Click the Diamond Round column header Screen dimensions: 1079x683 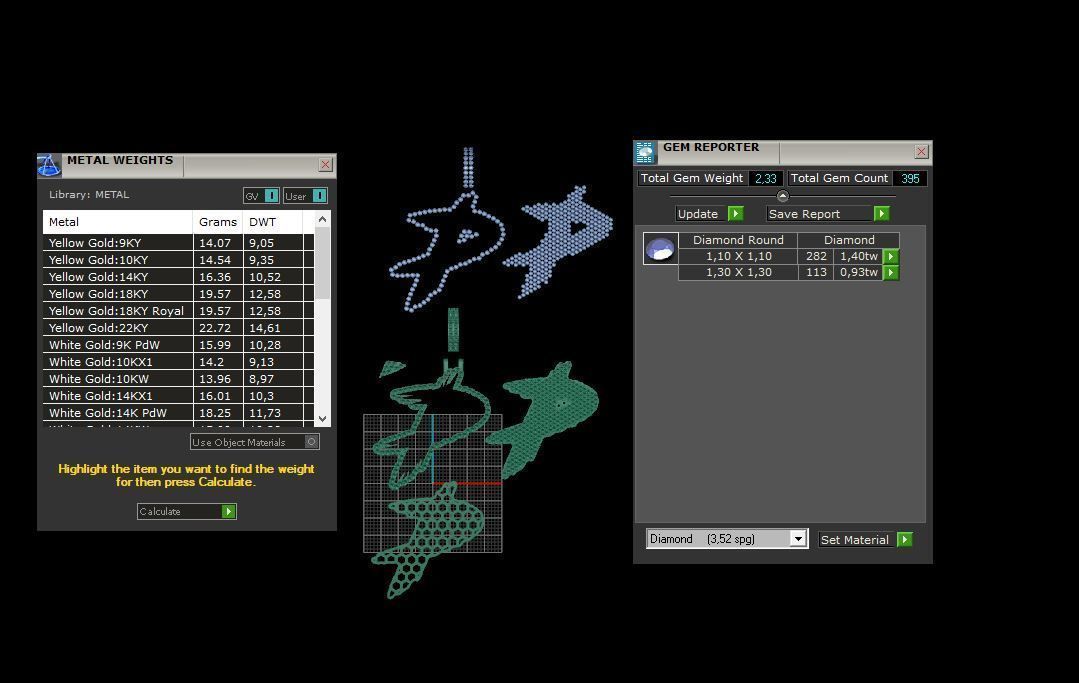coord(738,240)
